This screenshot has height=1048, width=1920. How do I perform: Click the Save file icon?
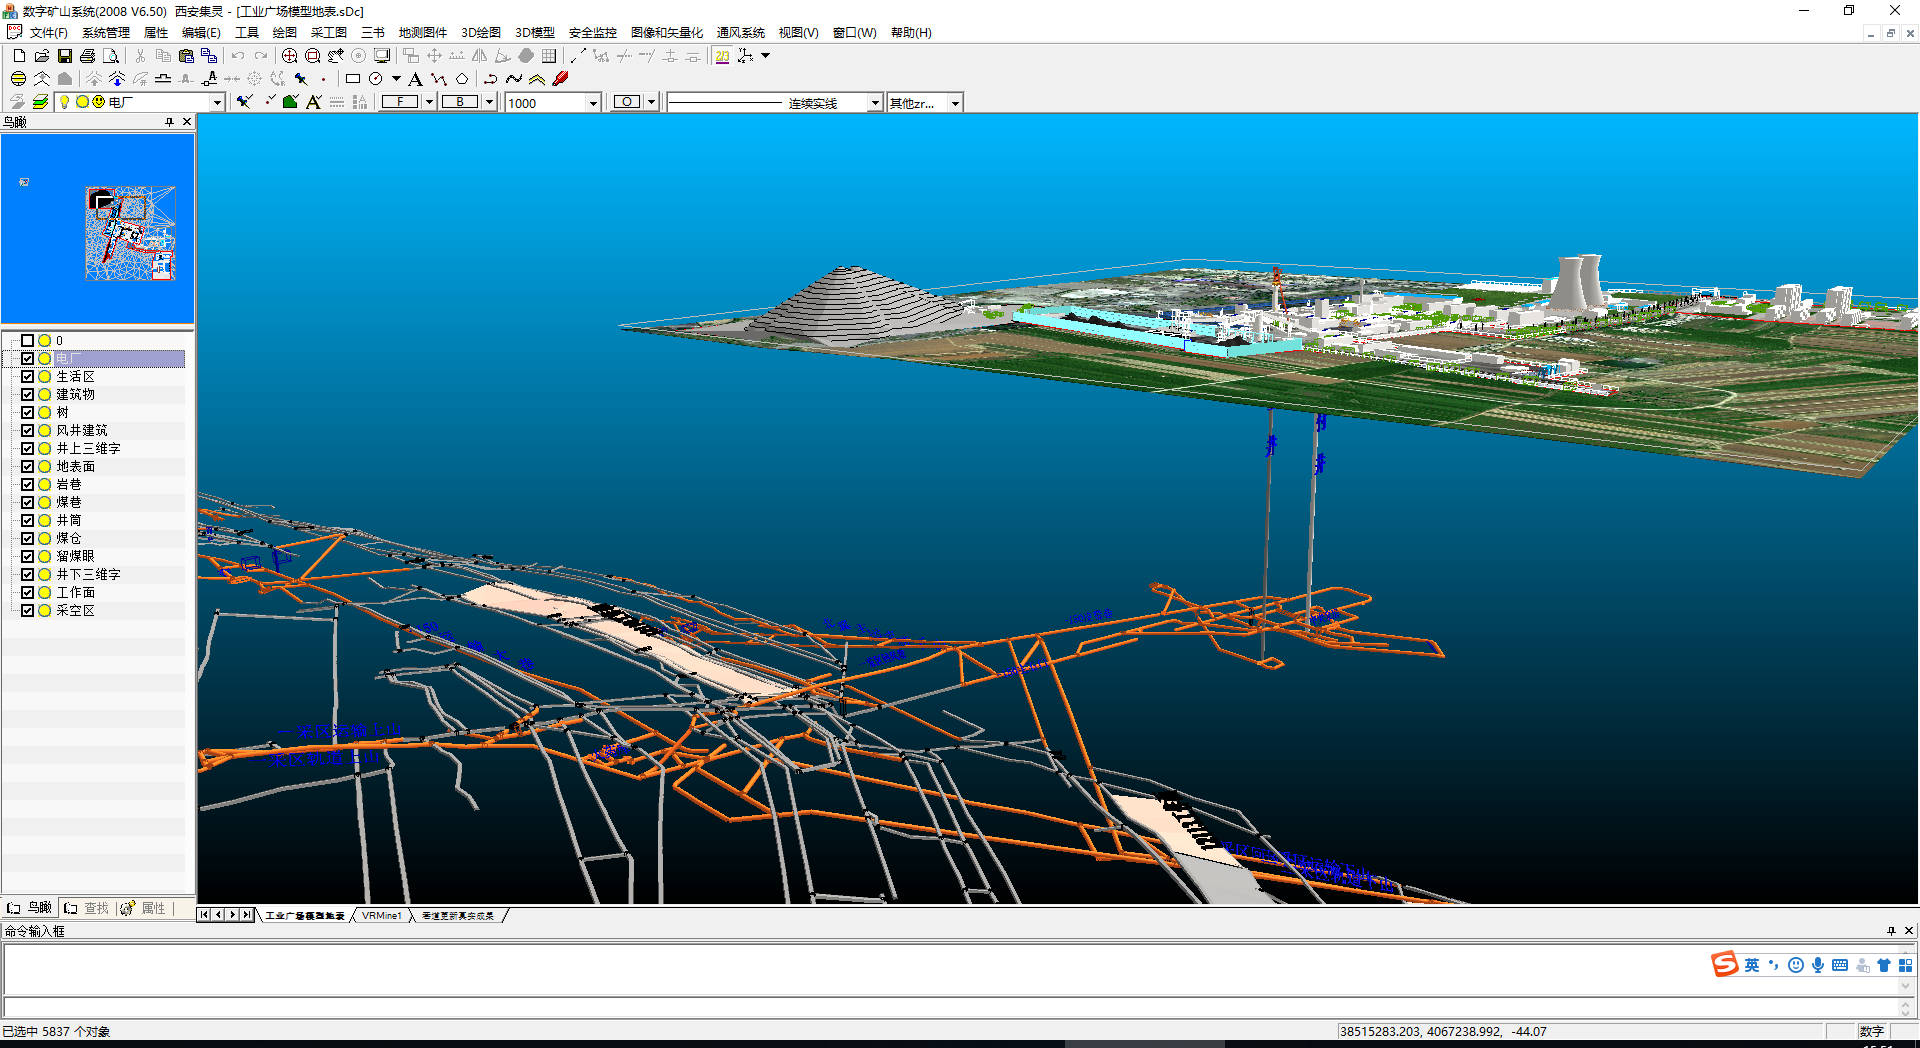(x=65, y=56)
